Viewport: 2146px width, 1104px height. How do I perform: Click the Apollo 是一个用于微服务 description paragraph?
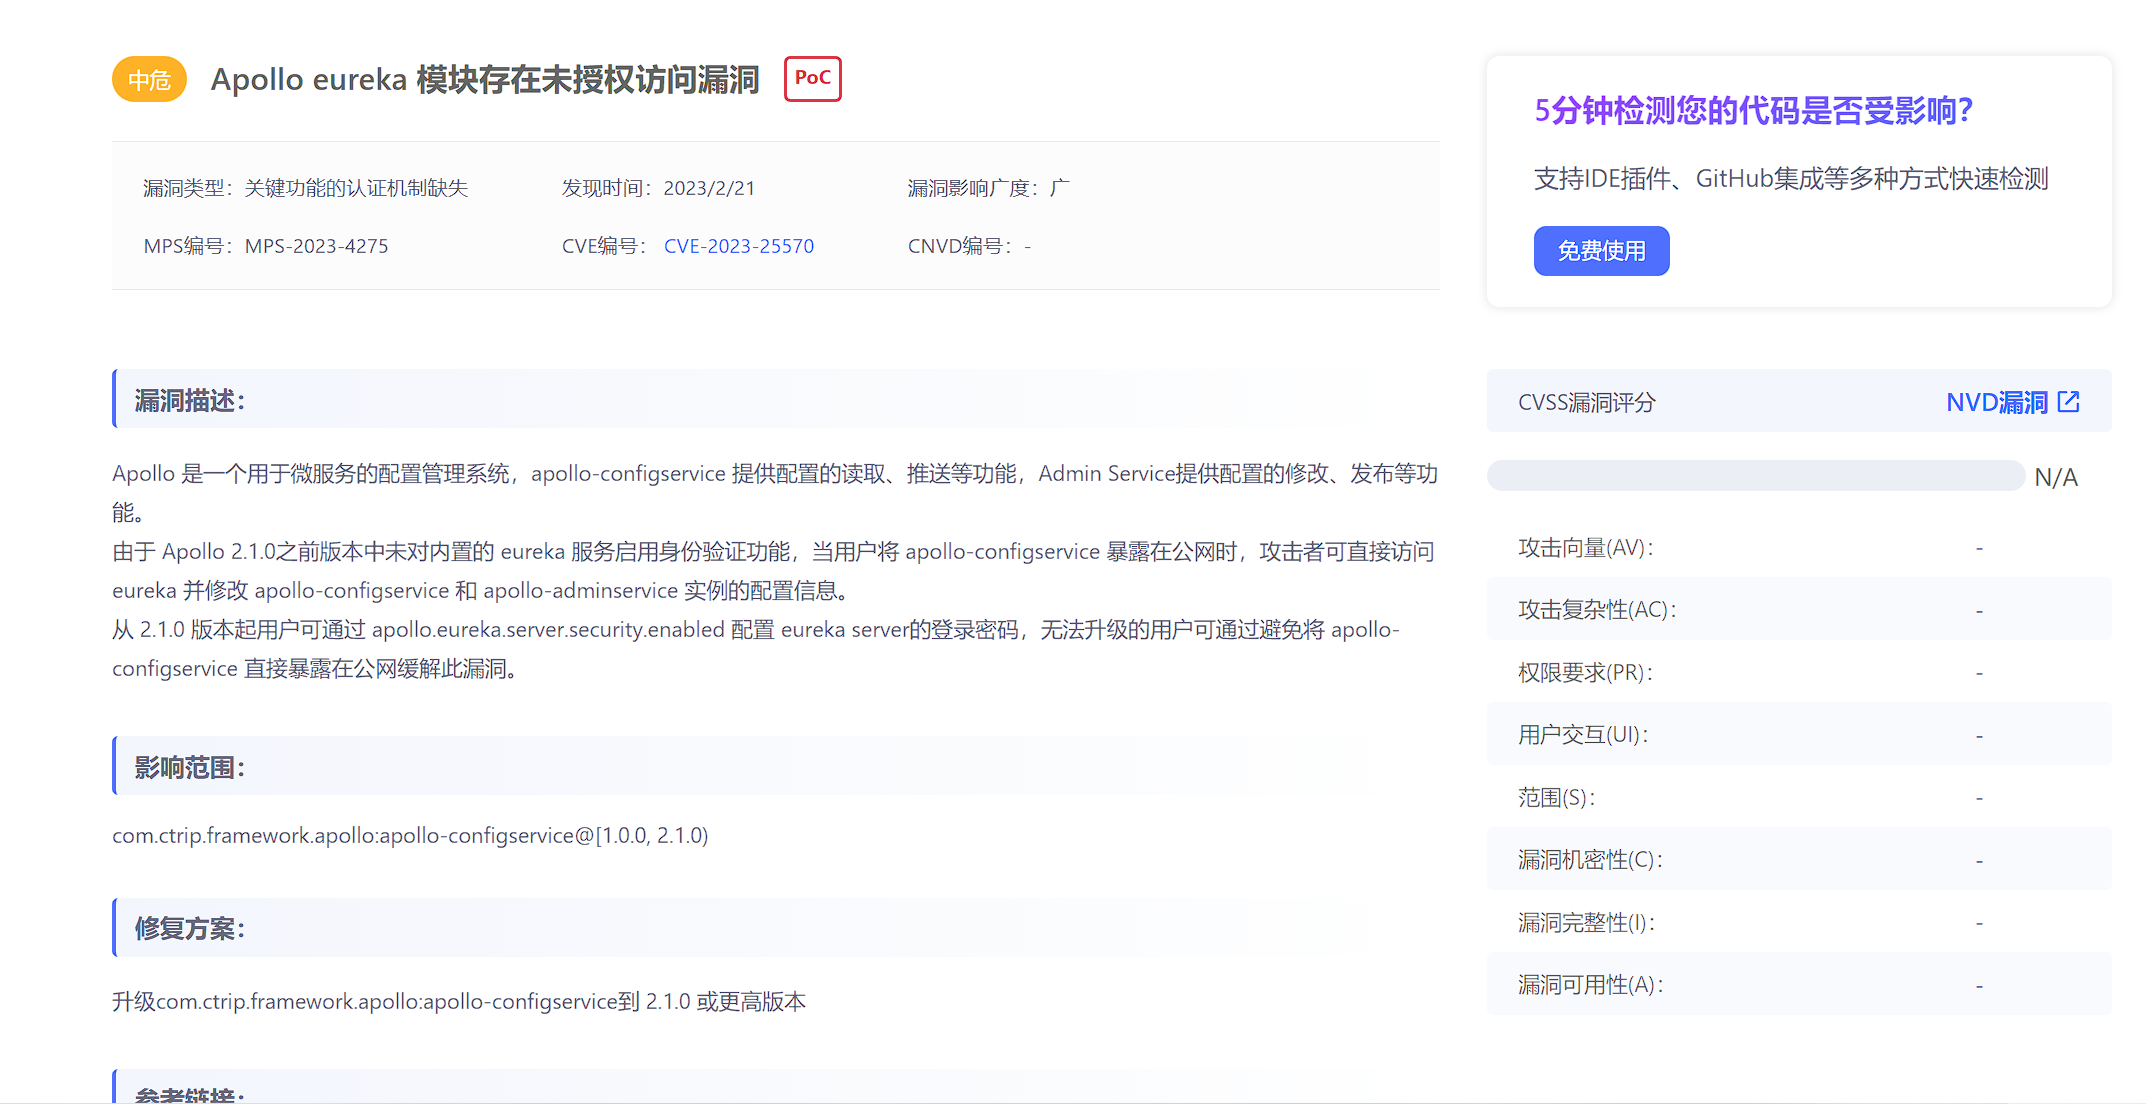tap(775, 493)
